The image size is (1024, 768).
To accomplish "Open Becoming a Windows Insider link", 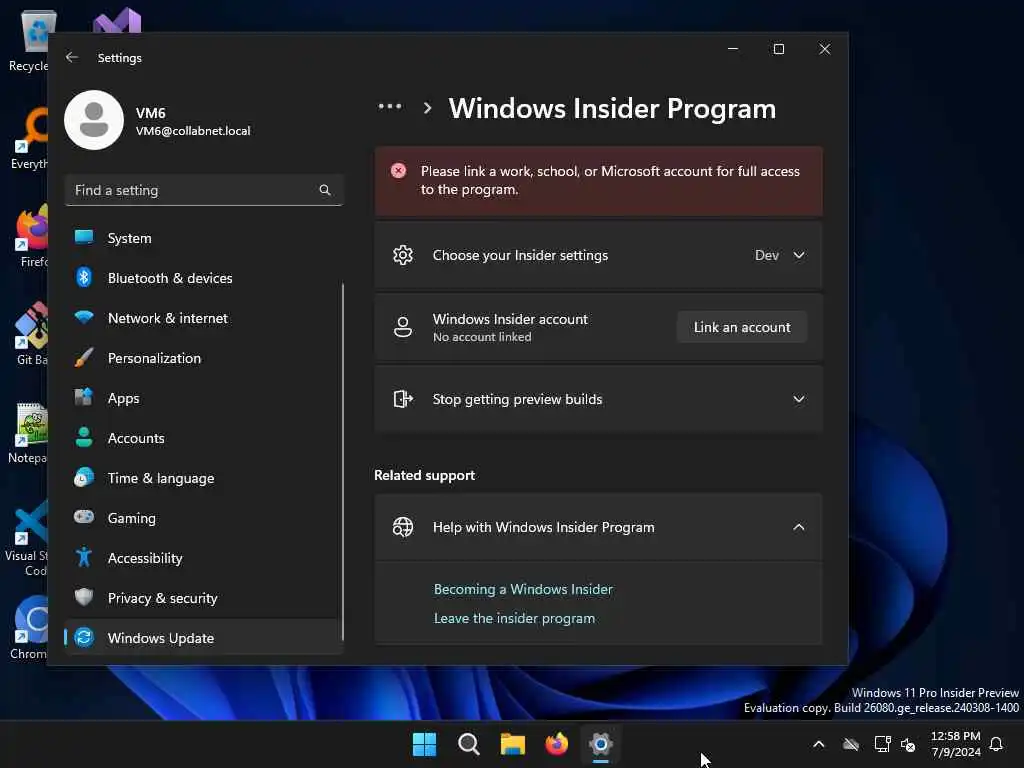I will [x=523, y=589].
